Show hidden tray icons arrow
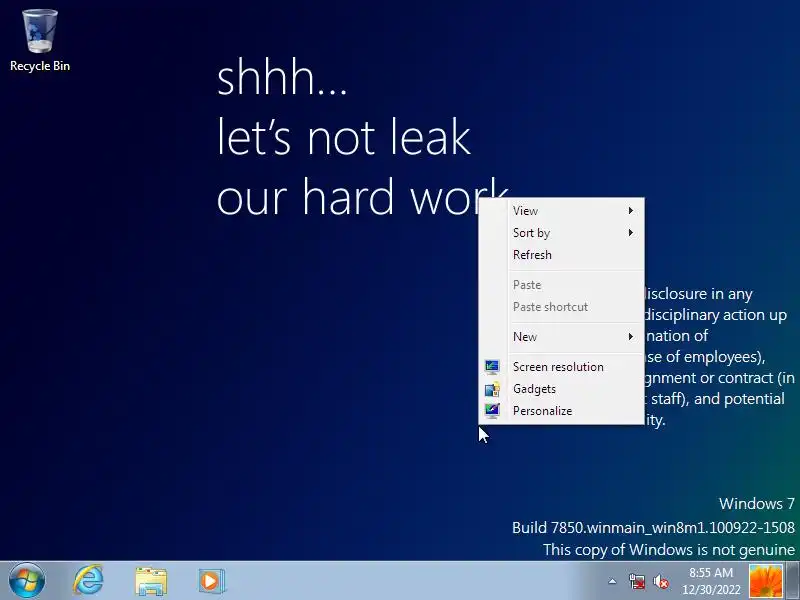 [612, 581]
